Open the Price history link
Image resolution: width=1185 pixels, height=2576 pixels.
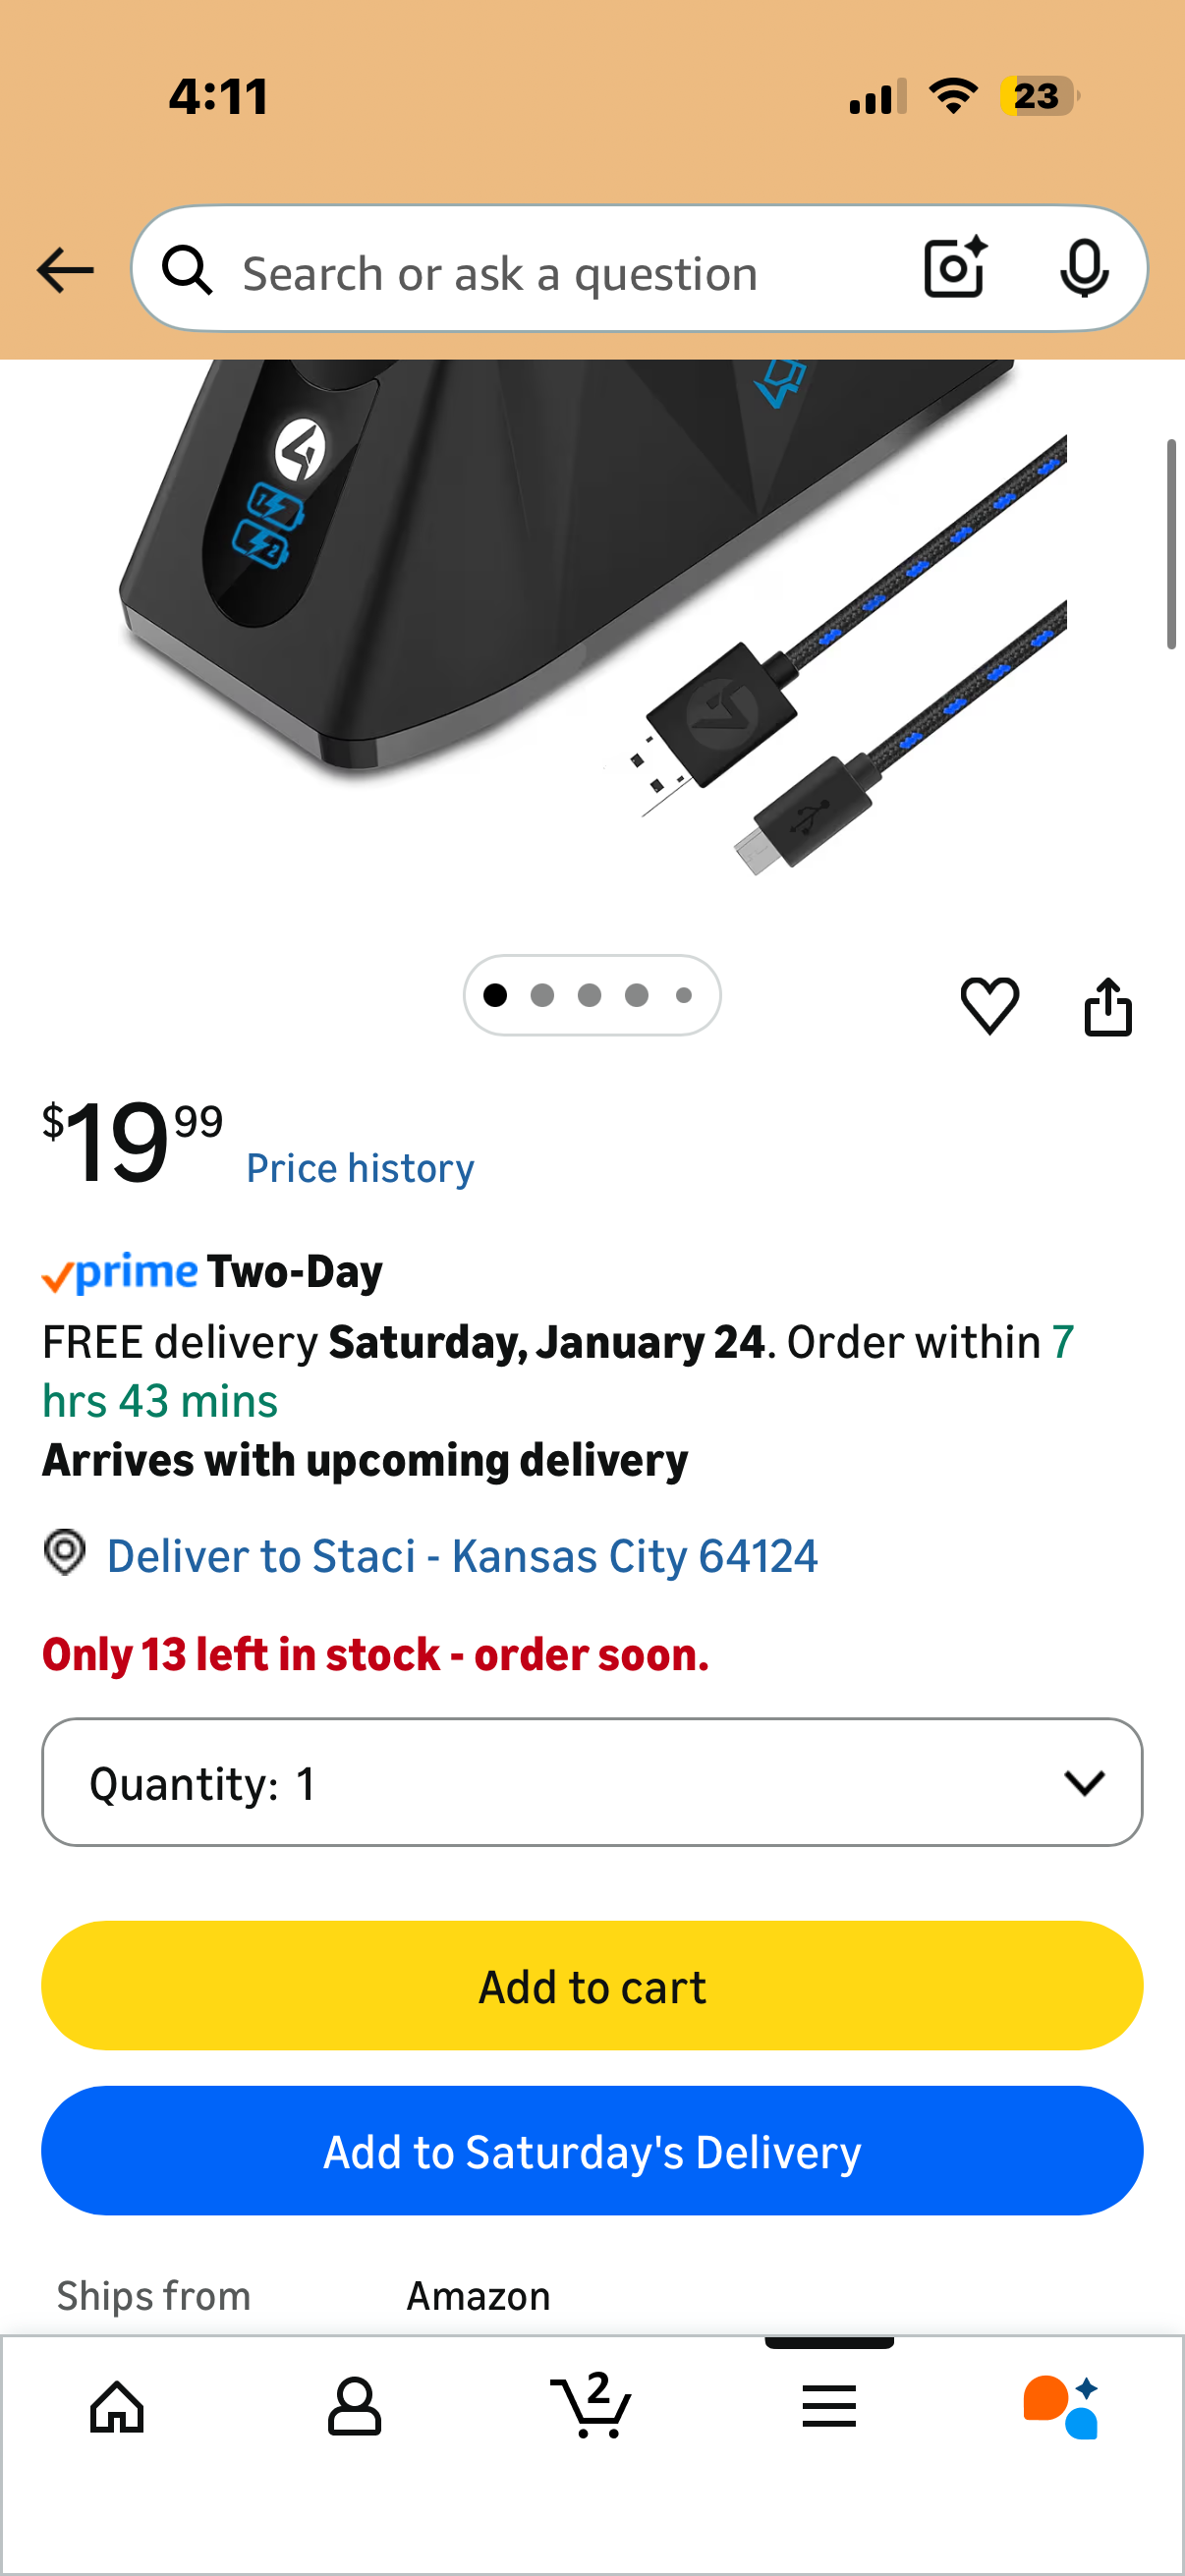pos(359,1167)
